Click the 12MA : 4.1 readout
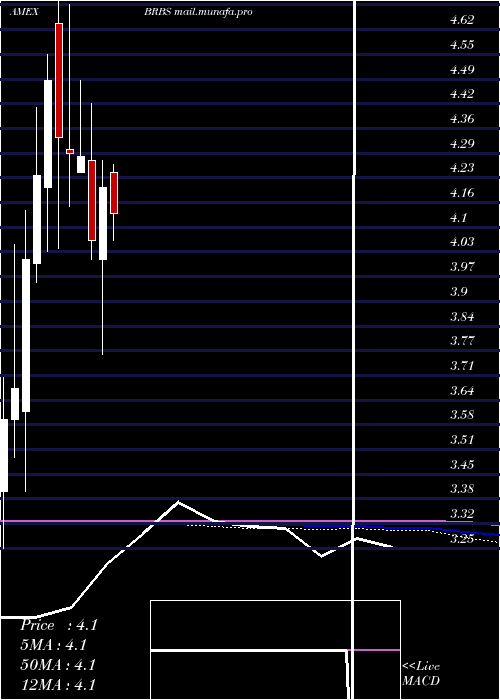Image resolution: width=500 pixels, height=700 pixels. tap(58, 684)
